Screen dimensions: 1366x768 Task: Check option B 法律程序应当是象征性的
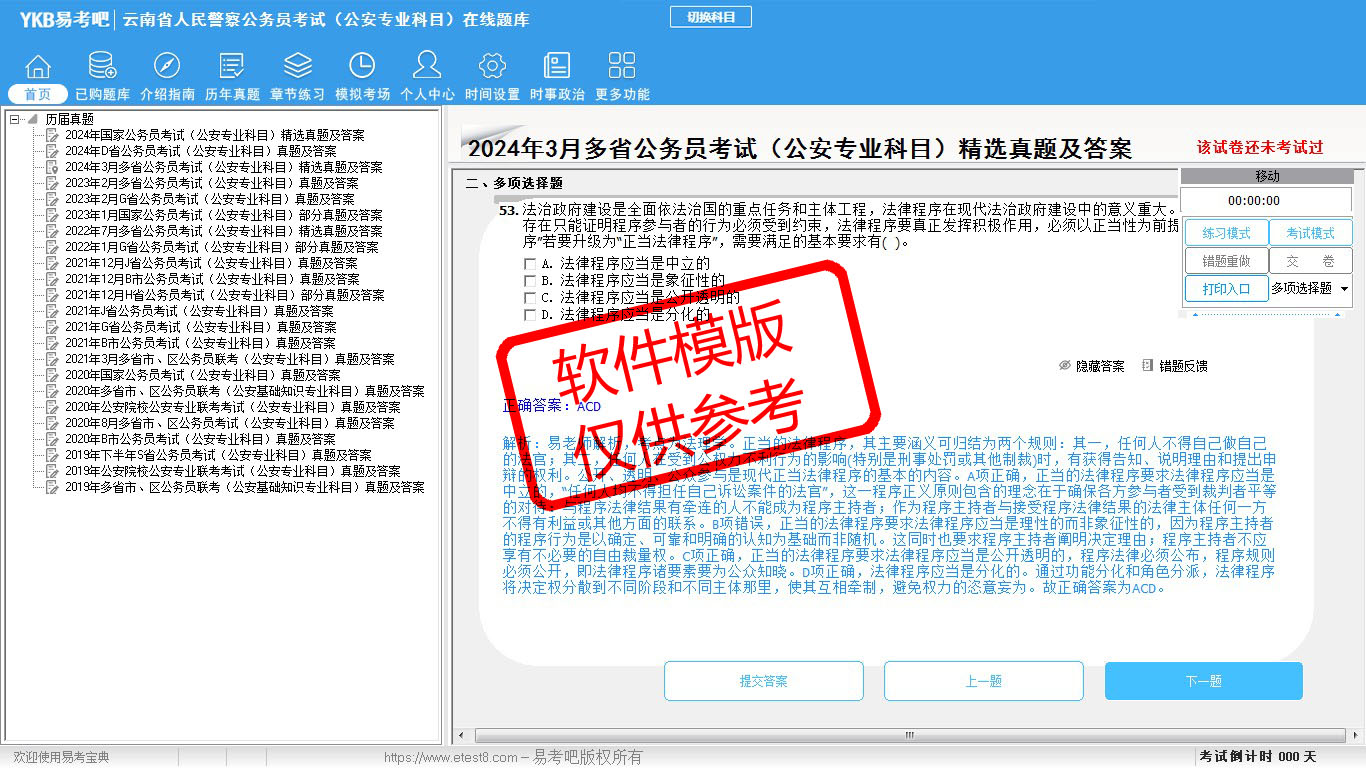pos(530,281)
